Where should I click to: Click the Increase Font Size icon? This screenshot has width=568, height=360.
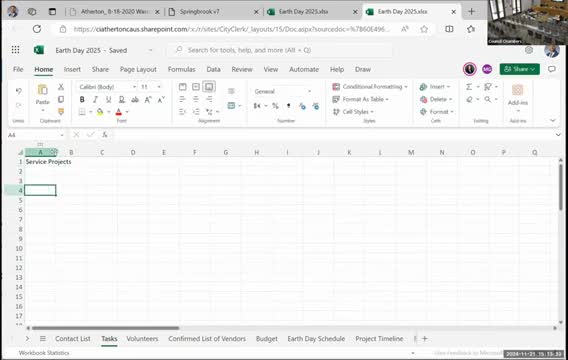coord(148,100)
